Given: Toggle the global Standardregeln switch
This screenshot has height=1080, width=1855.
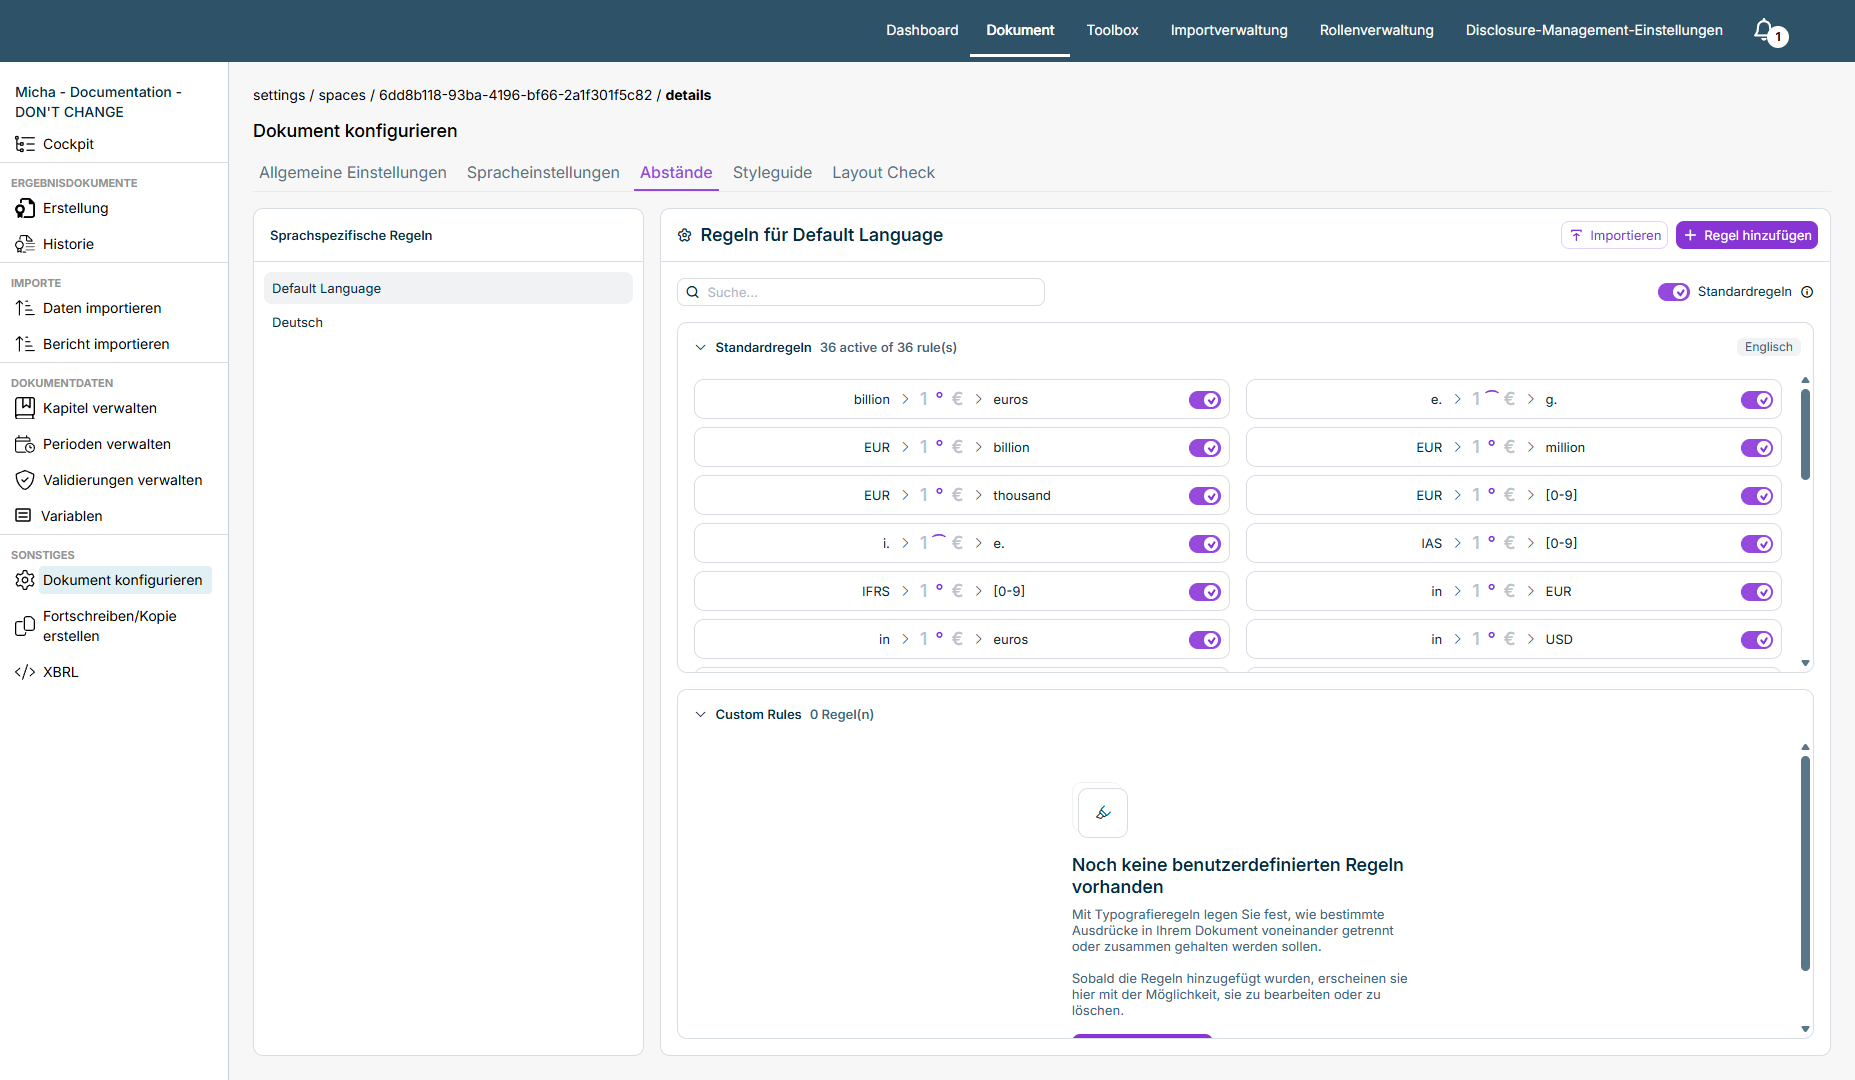Looking at the screenshot, I should pyautogui.click(x=1673, y=292).
